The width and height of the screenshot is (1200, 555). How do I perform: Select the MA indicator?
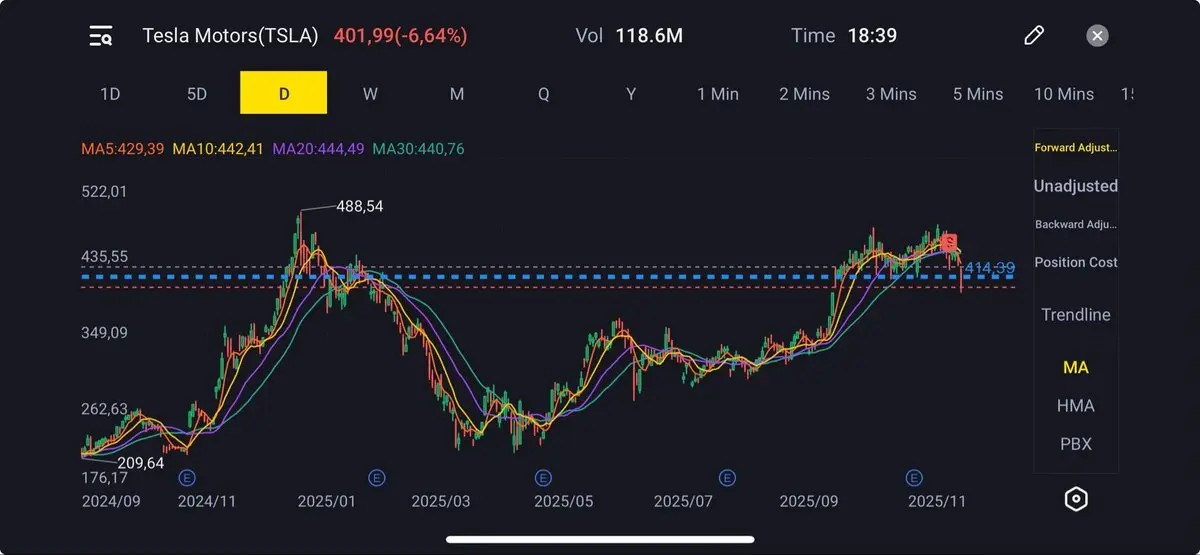(1076, 368)
